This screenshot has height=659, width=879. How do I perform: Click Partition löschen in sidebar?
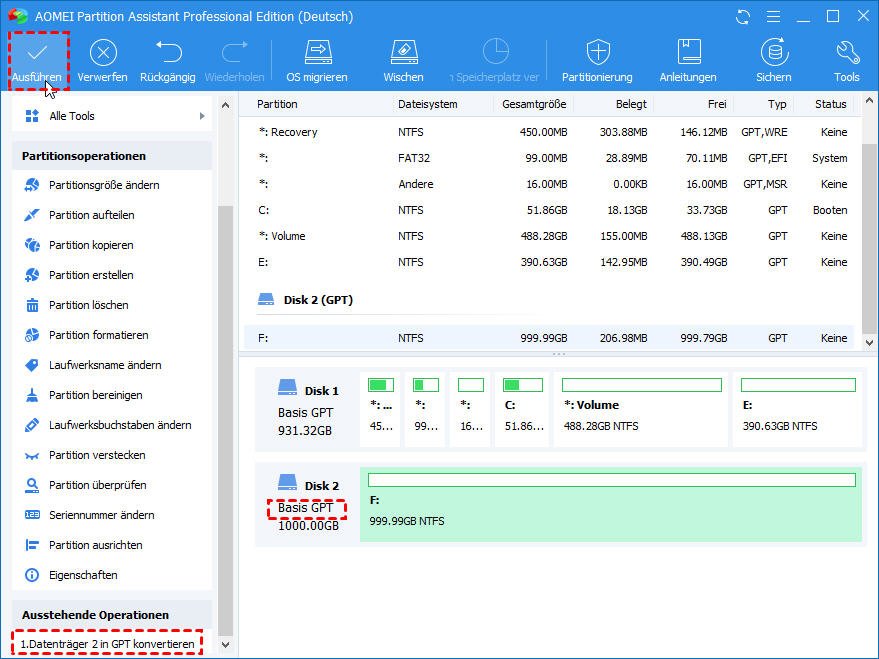point(88,305)
